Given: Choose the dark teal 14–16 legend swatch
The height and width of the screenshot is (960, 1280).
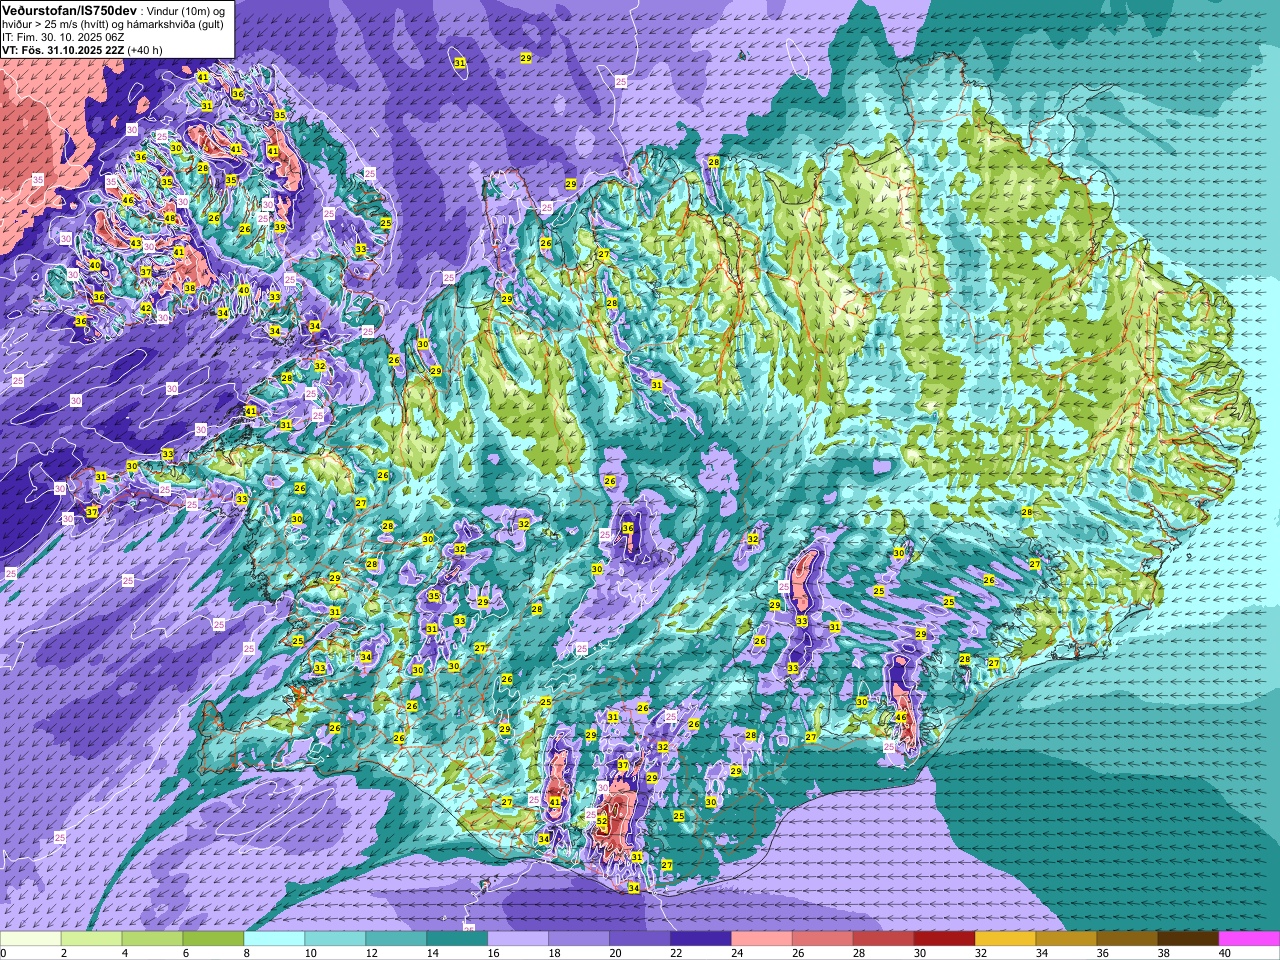Looking at the screenshot, I should tap(458, 939).
